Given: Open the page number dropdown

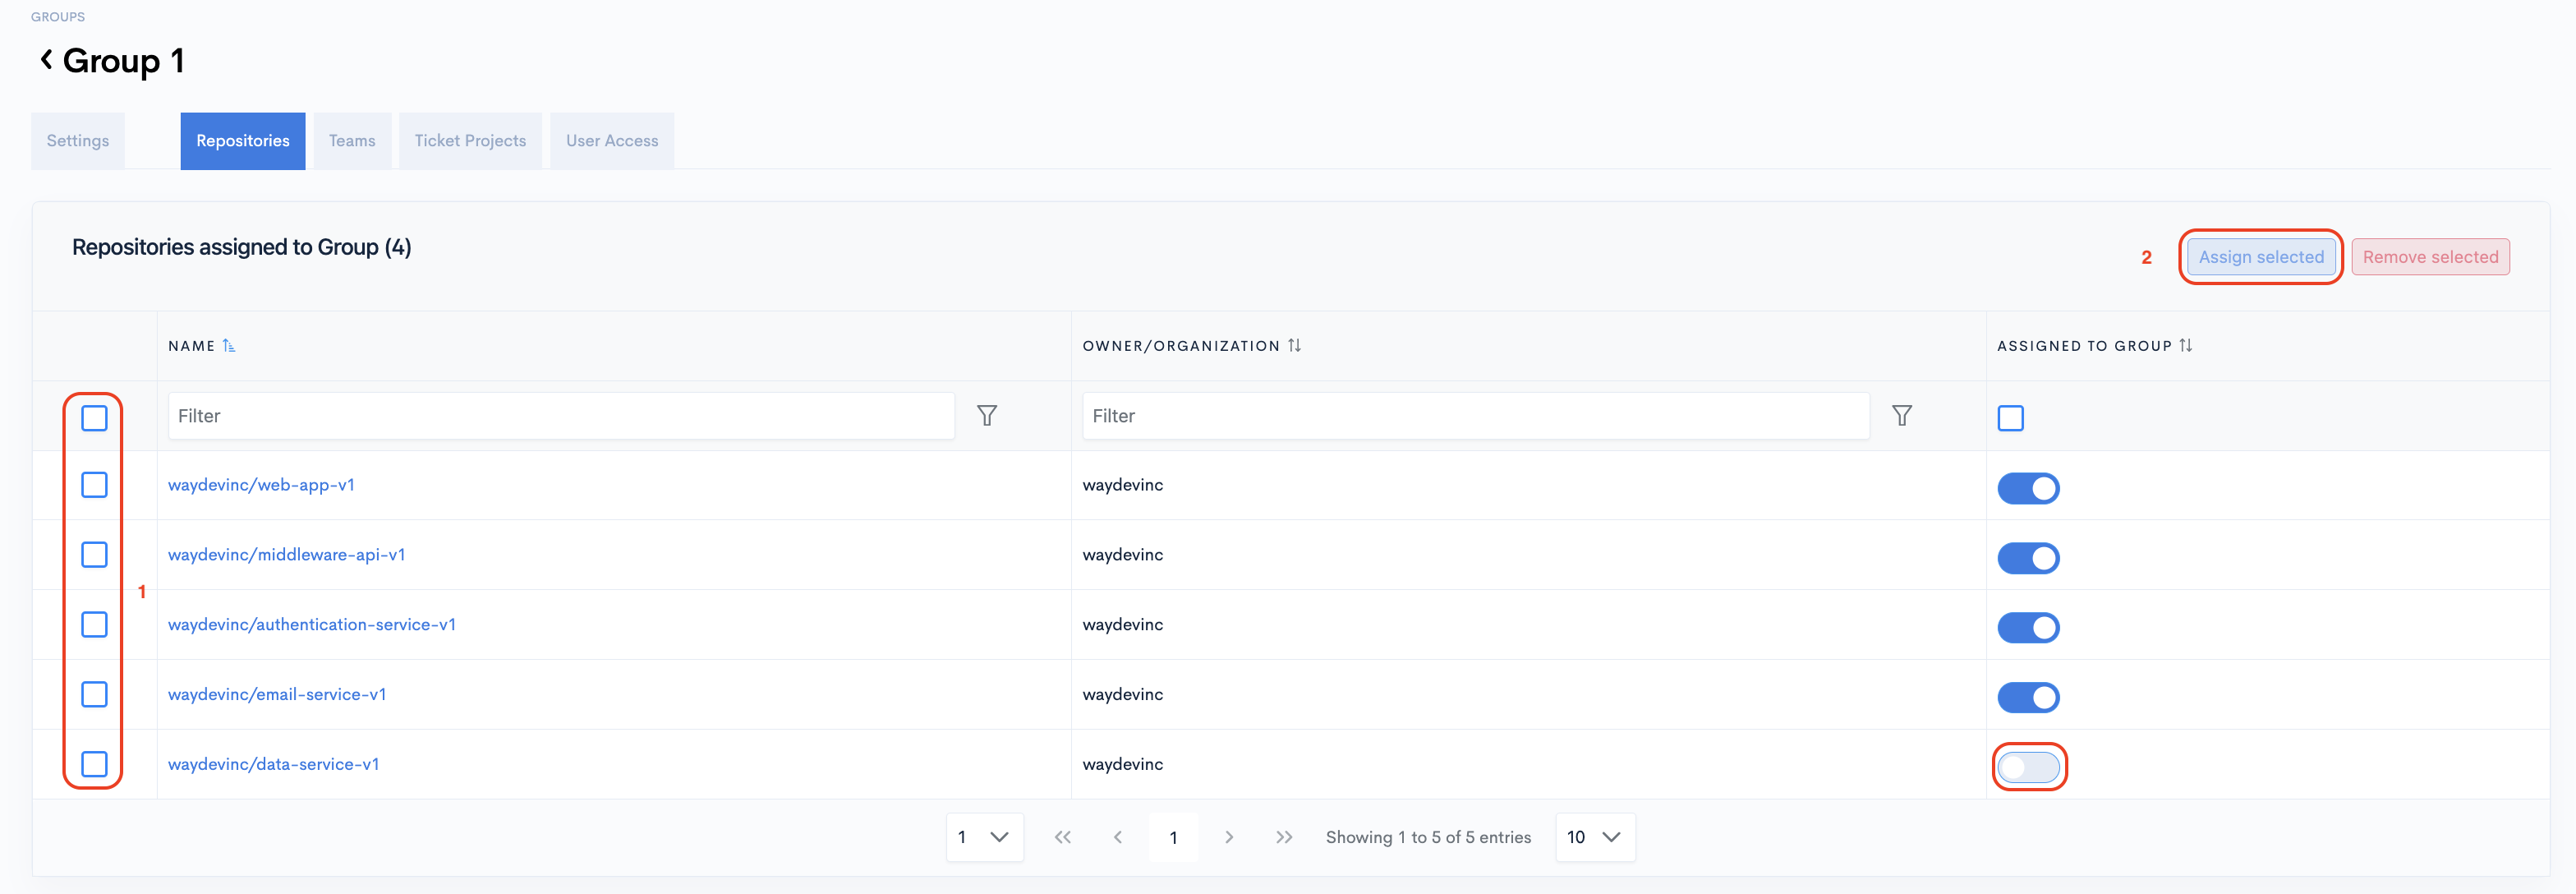Looking at the screenshot, I should point(984,837).
